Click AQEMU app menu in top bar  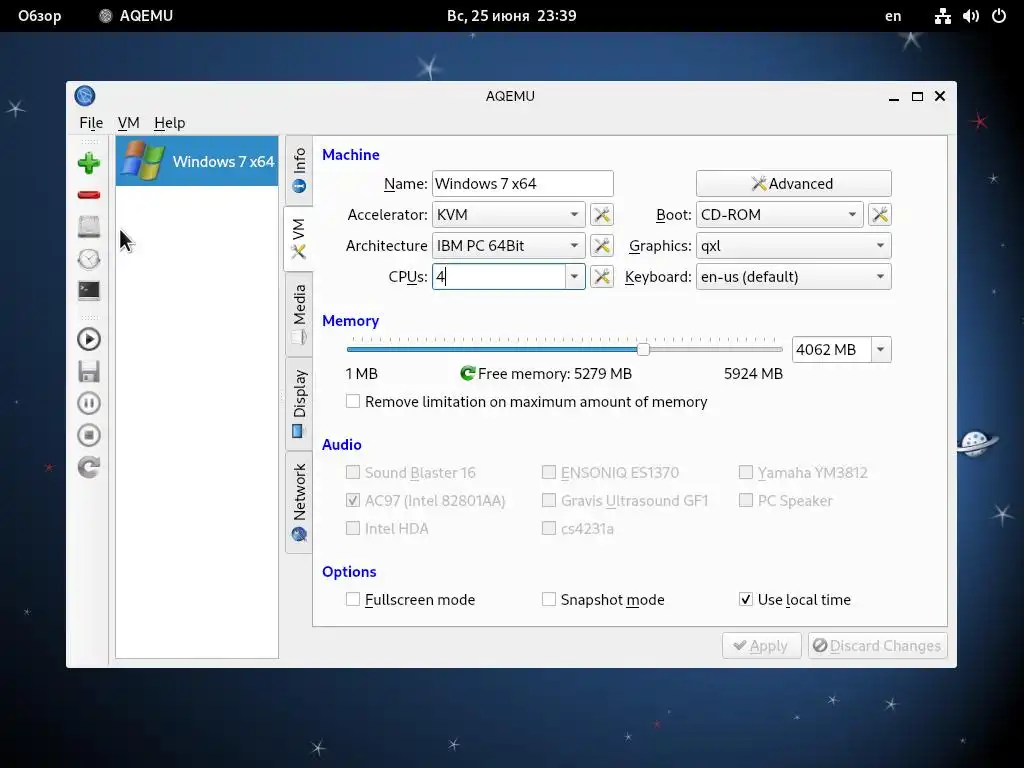tap(136, 16)
